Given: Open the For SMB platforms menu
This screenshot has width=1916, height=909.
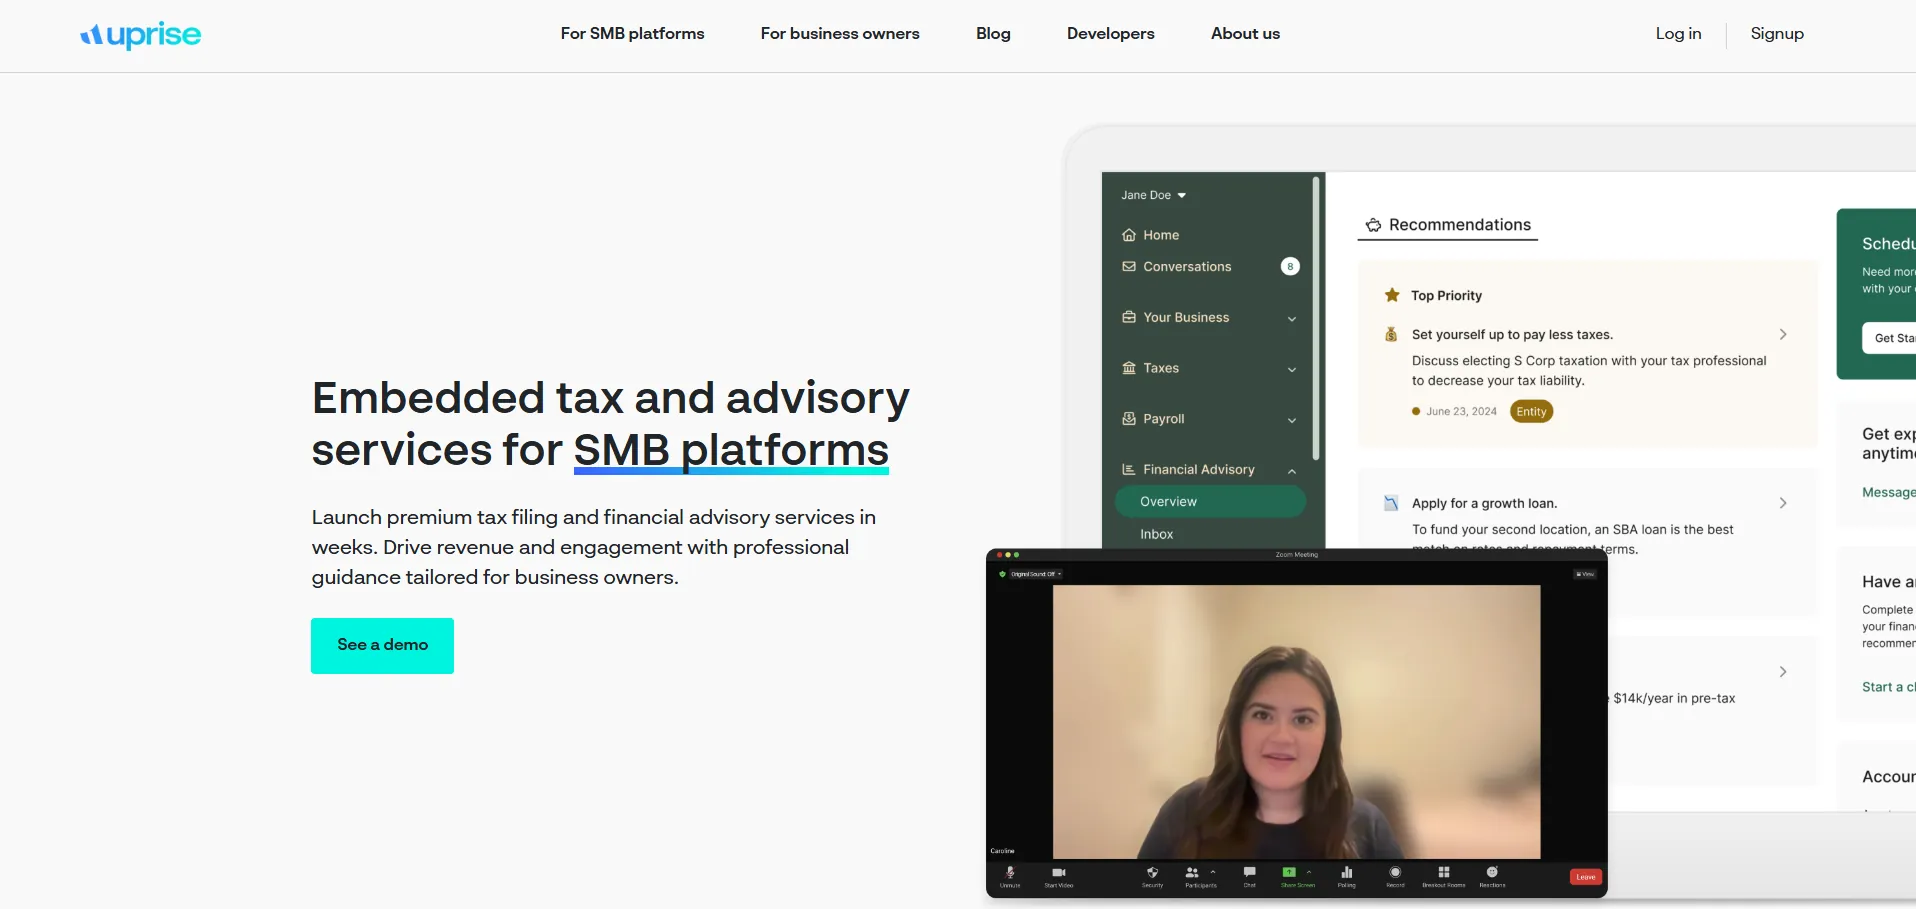Looking at the screenshot, I should [x=632, y=34].
